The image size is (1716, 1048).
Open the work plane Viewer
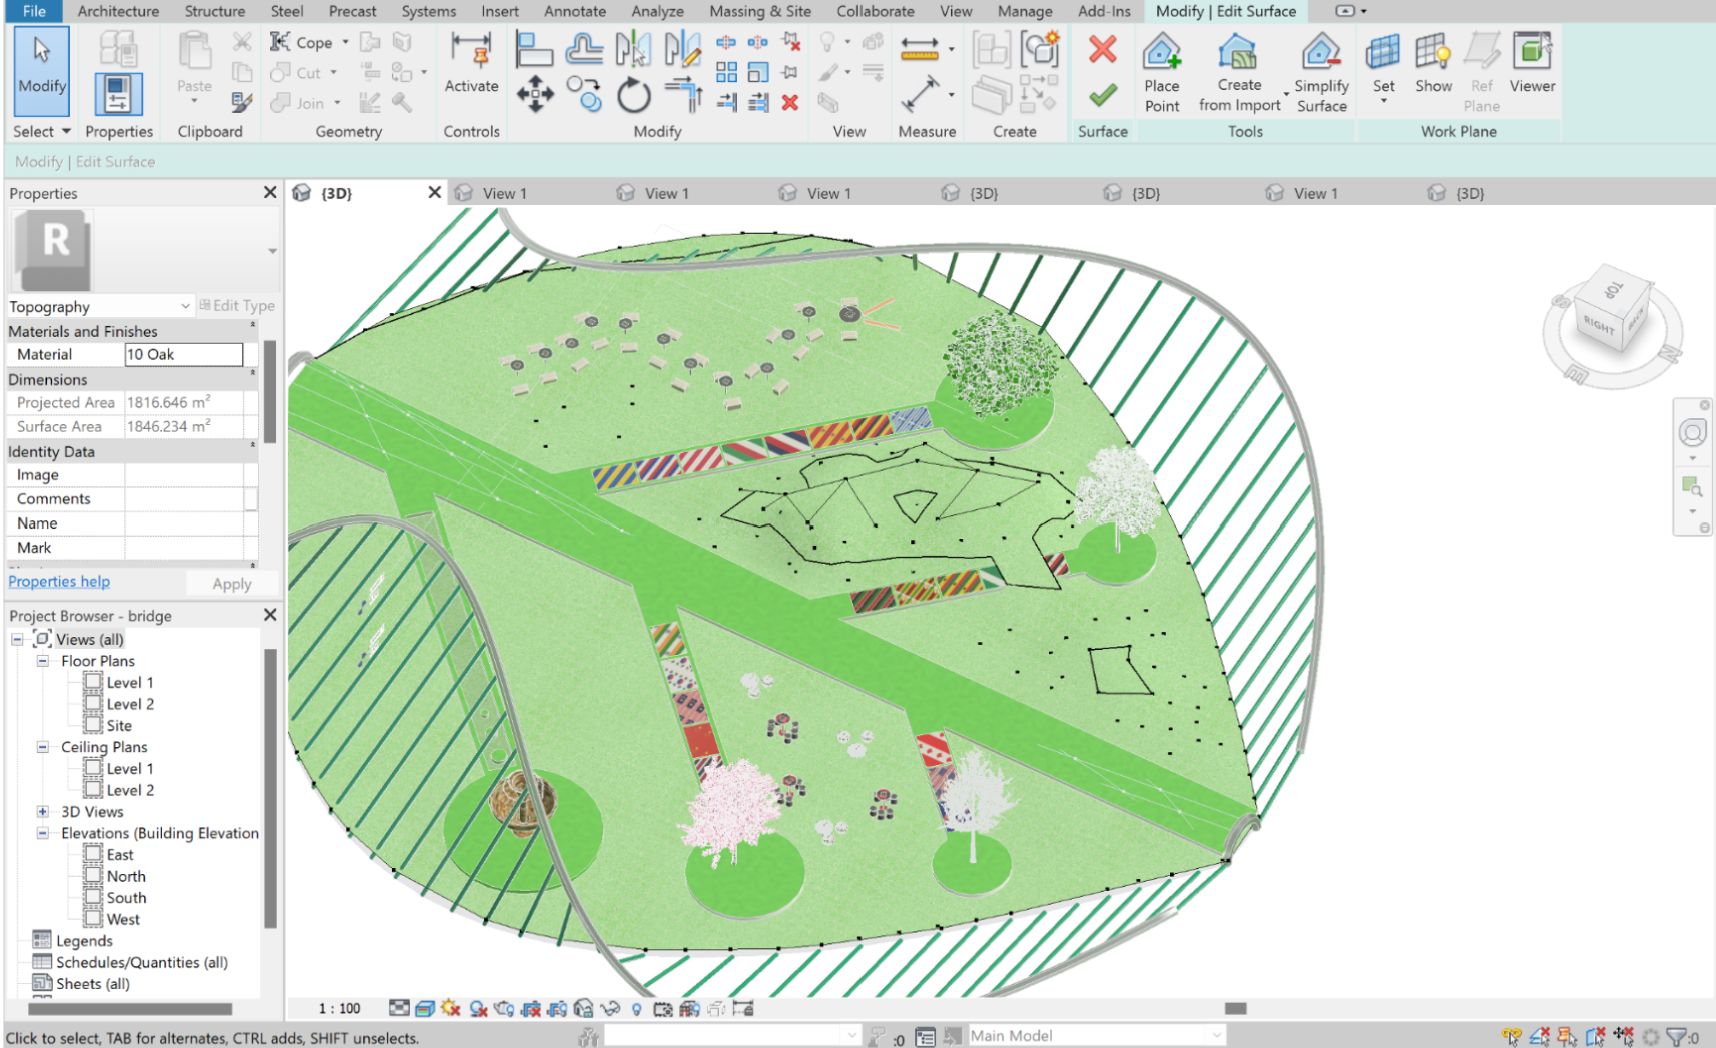1532,64
